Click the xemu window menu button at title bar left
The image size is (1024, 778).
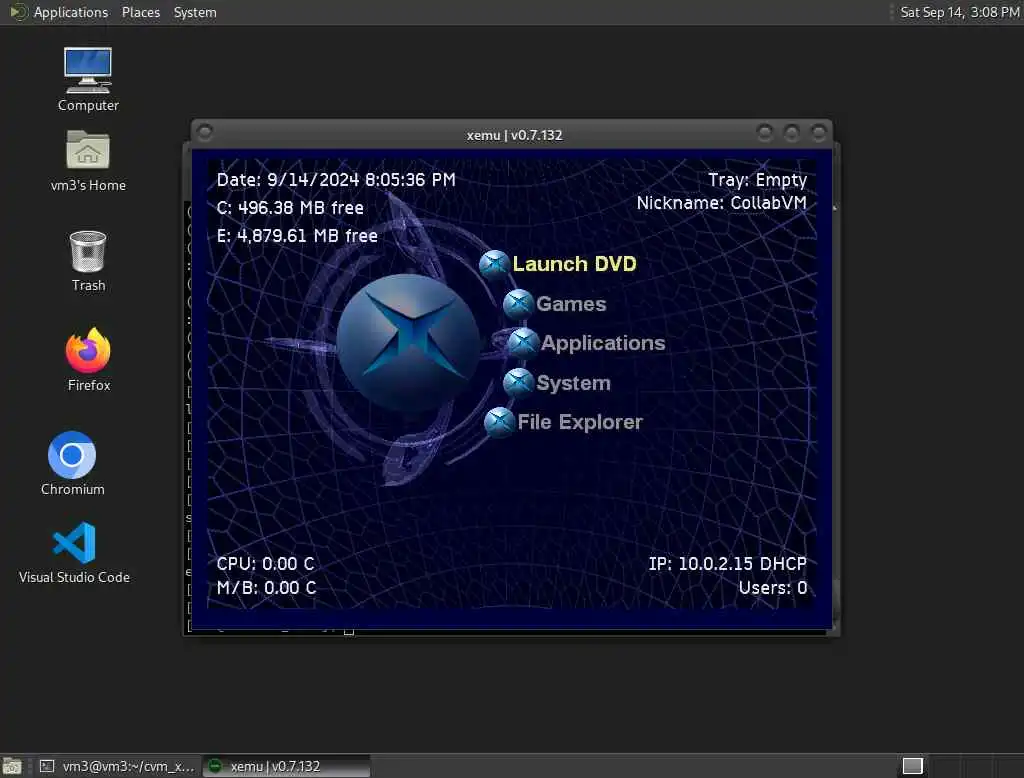[204, 133]
